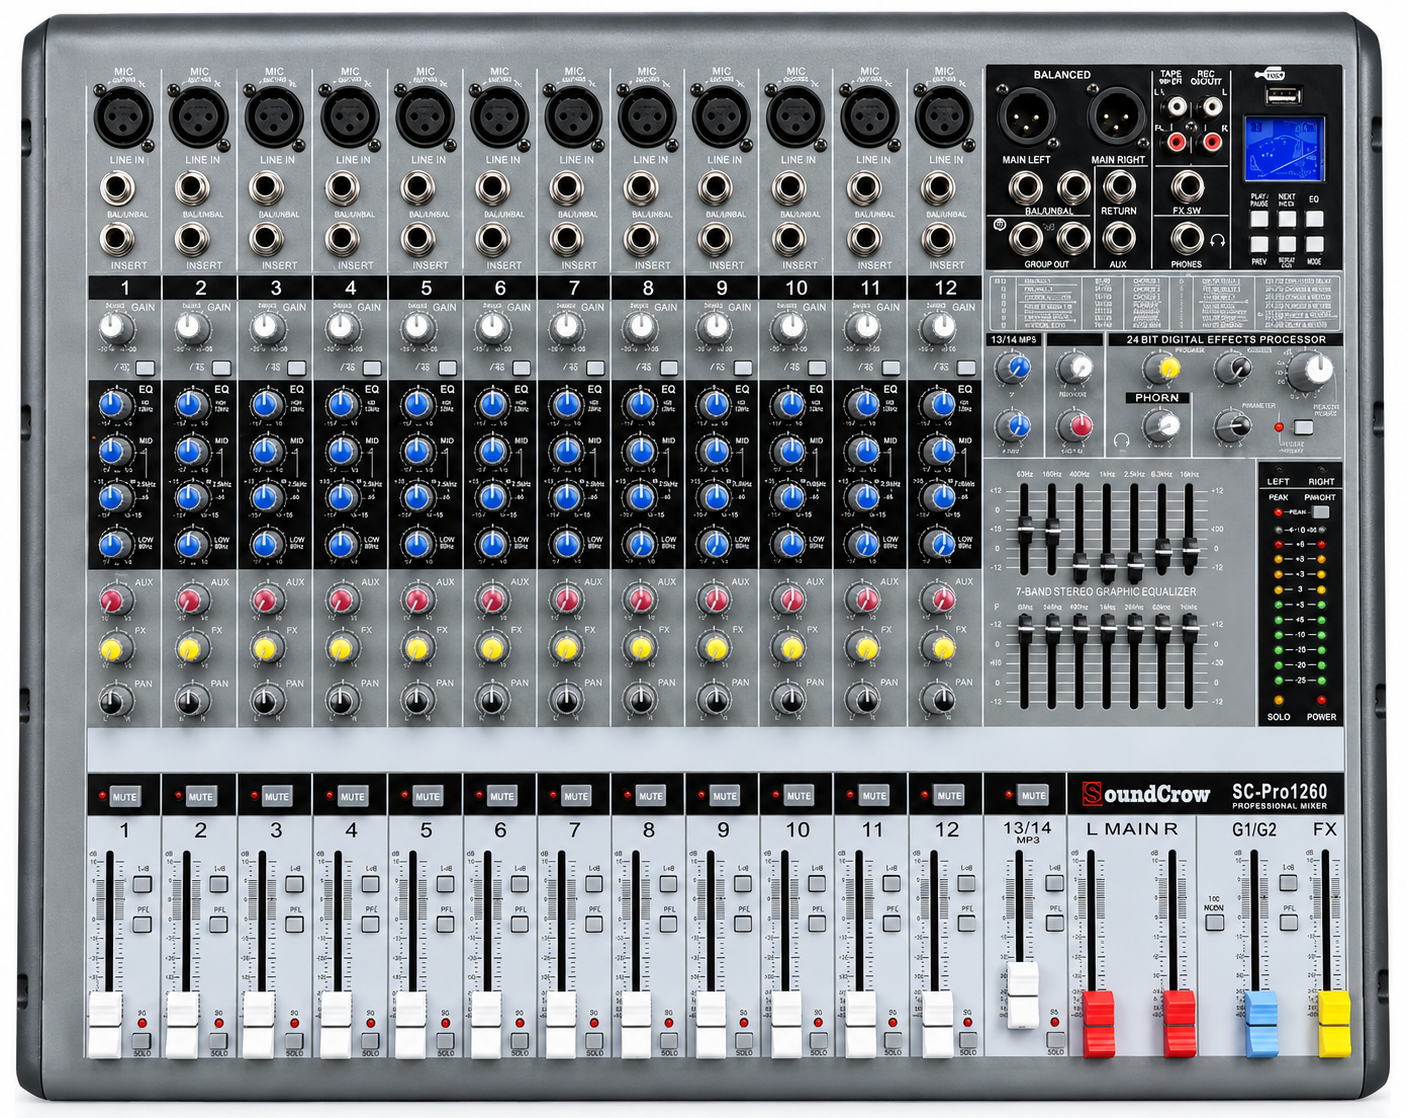Click the channel 4 low-cut button below GAIN
This screenshot has height=1118, width=1407.
(x=371, y=367)
